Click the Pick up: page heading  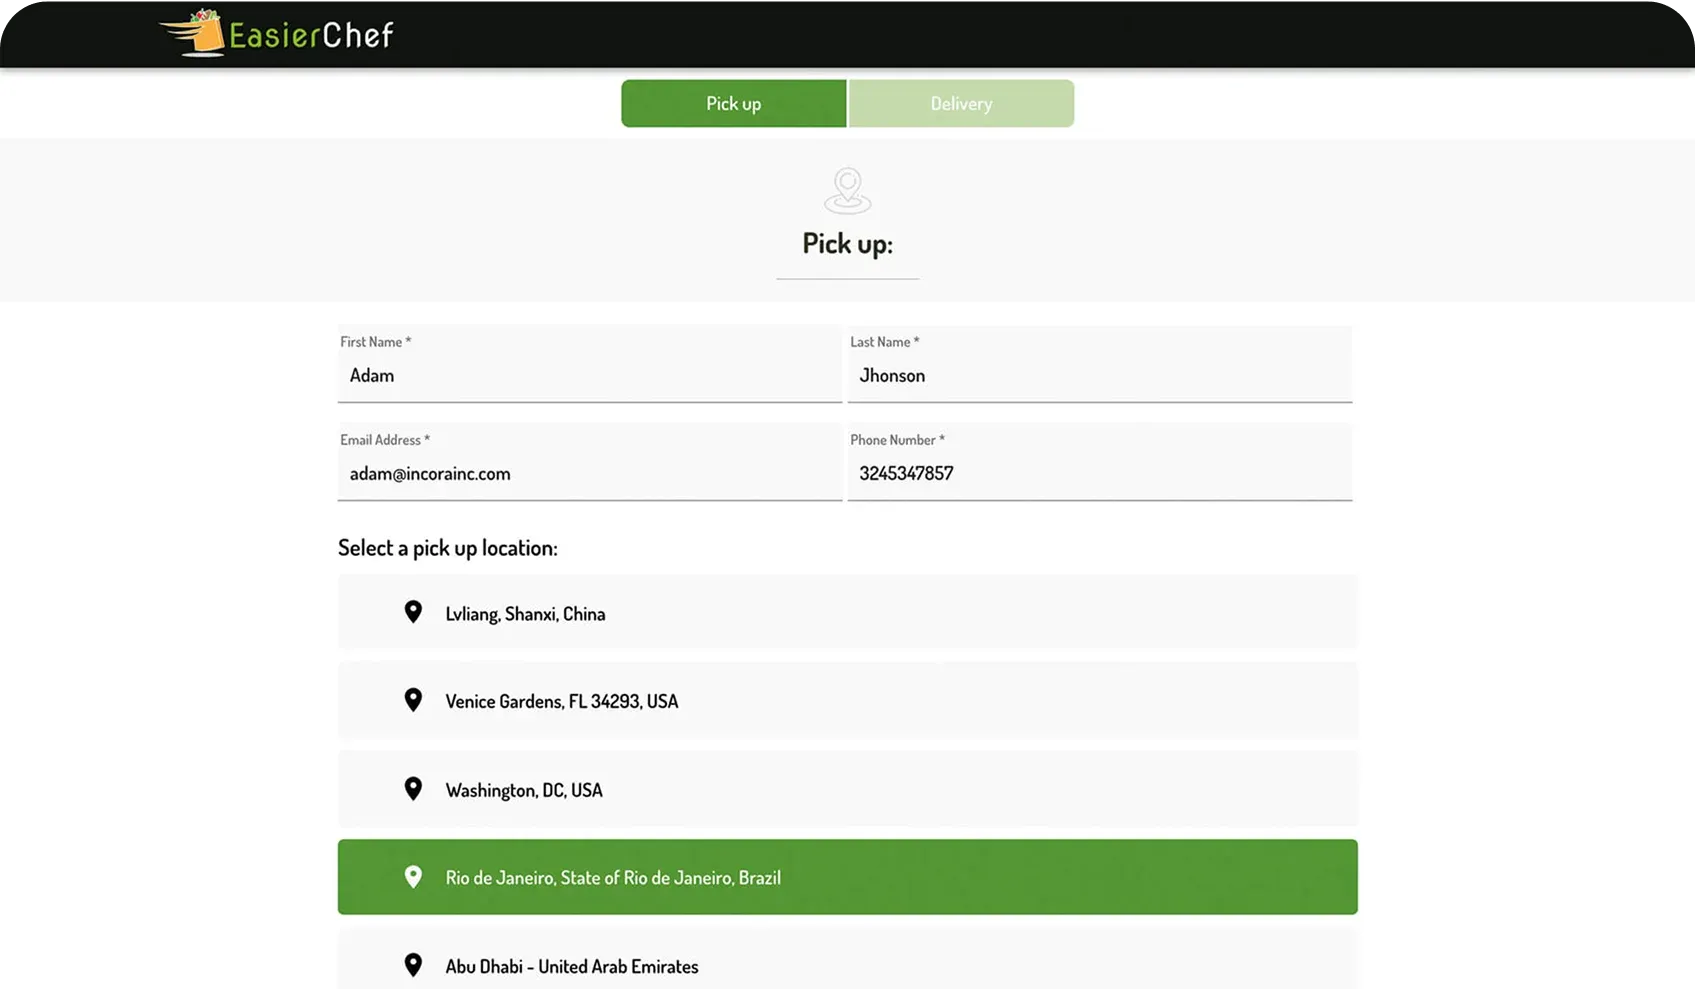tap(847, 244)
